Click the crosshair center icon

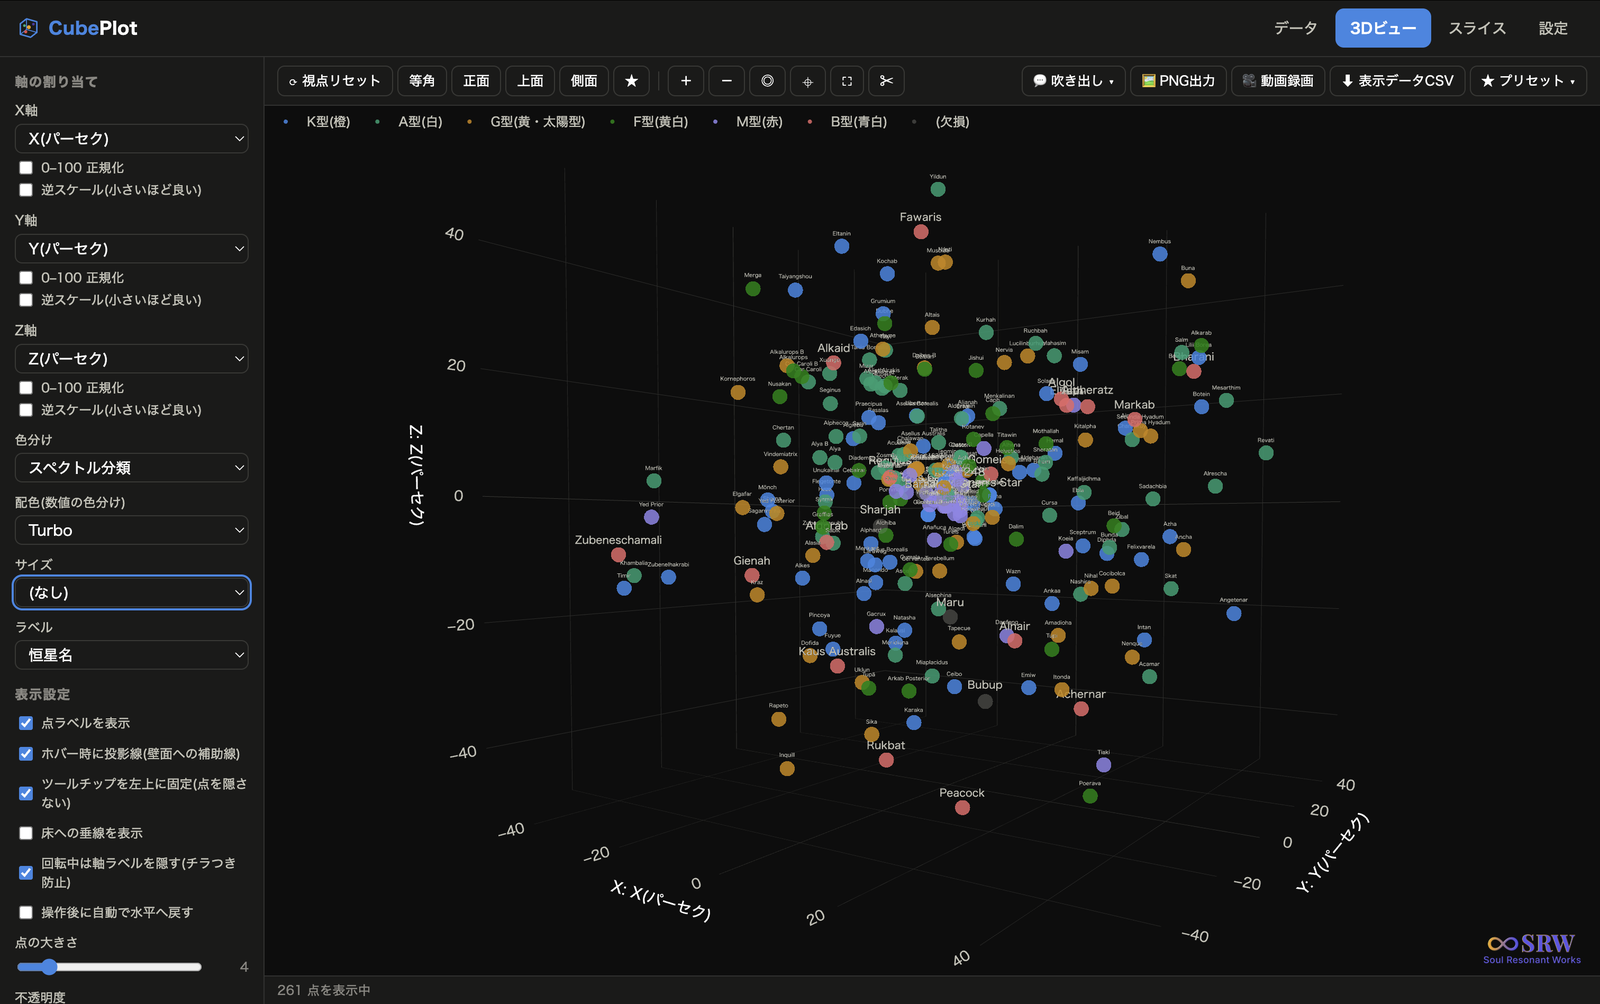pos(807,81)
